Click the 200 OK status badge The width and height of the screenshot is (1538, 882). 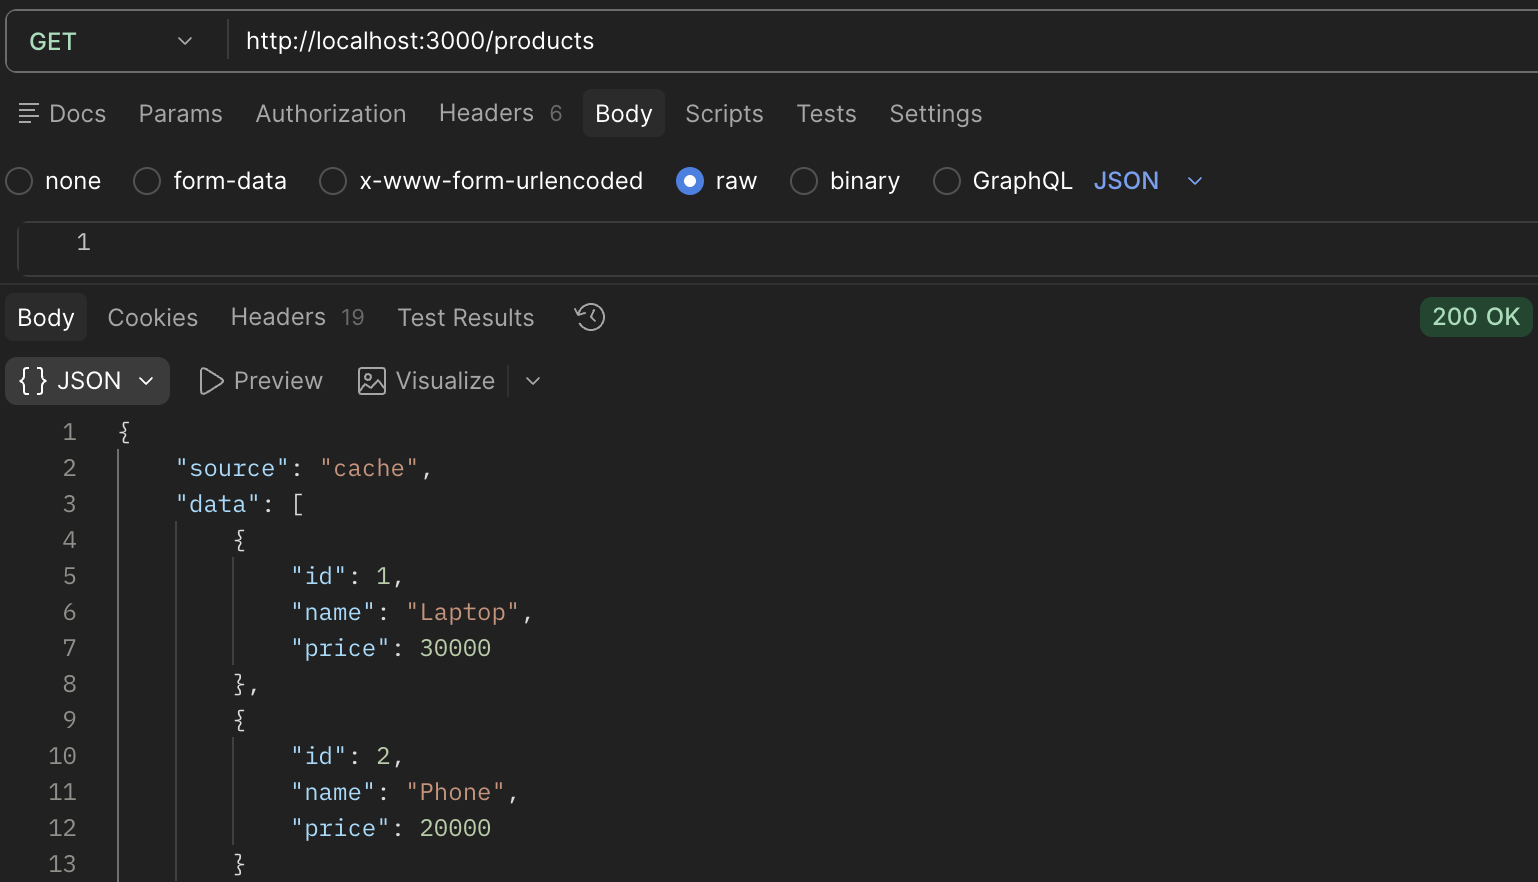tap(1476, 317)
